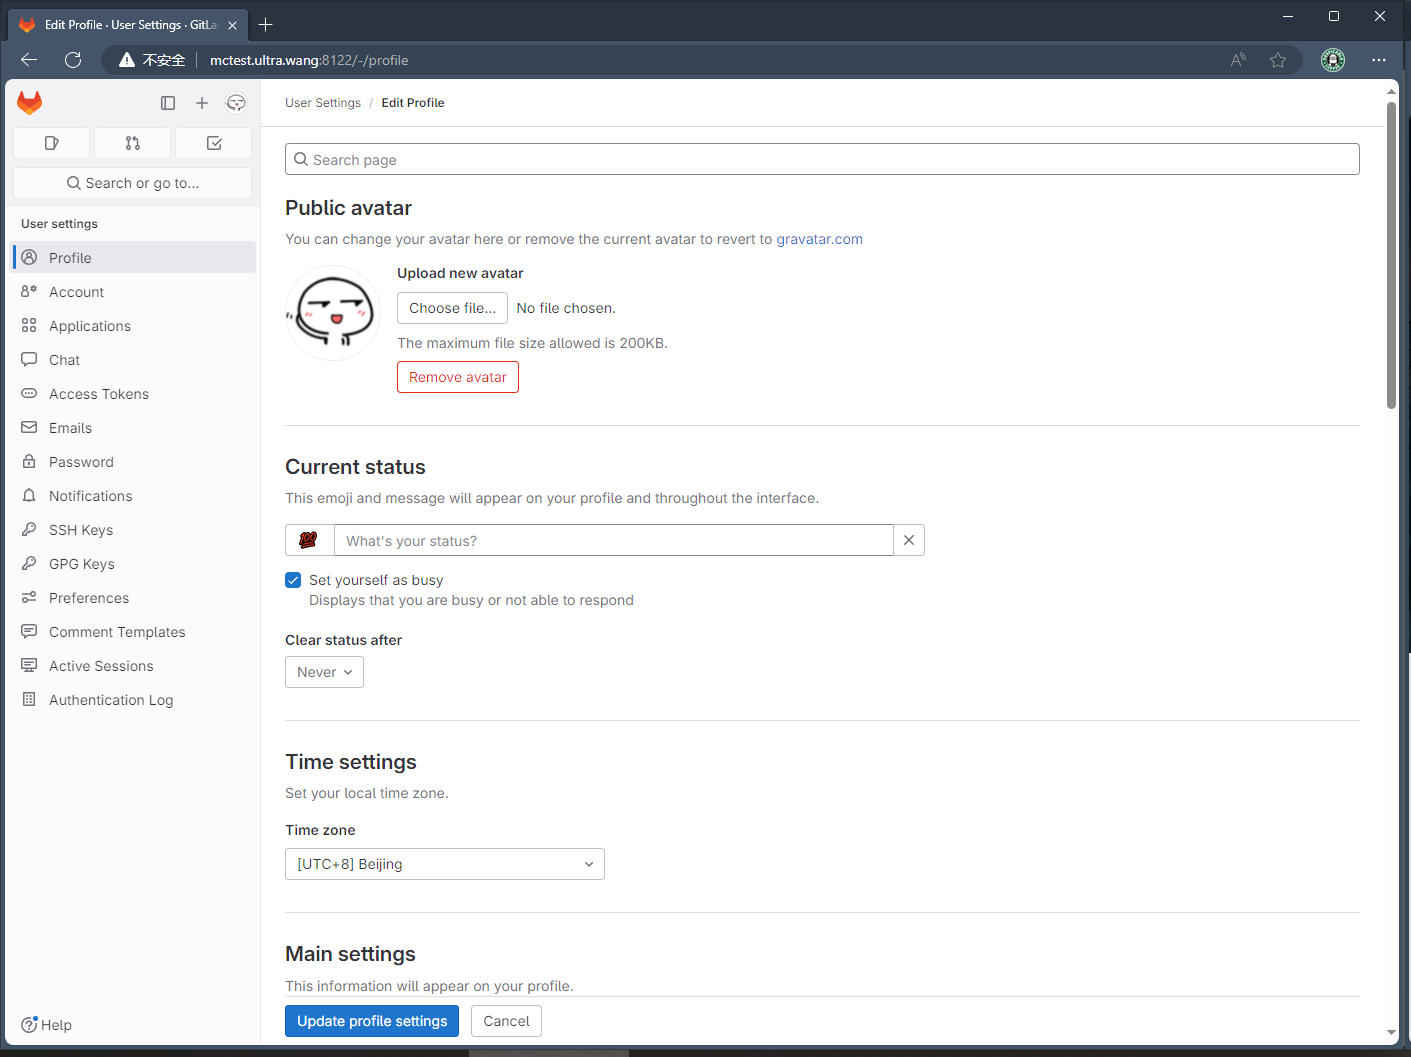Open the status emoji picker
Viewport: 1411px width, 1057px height.
309,540
